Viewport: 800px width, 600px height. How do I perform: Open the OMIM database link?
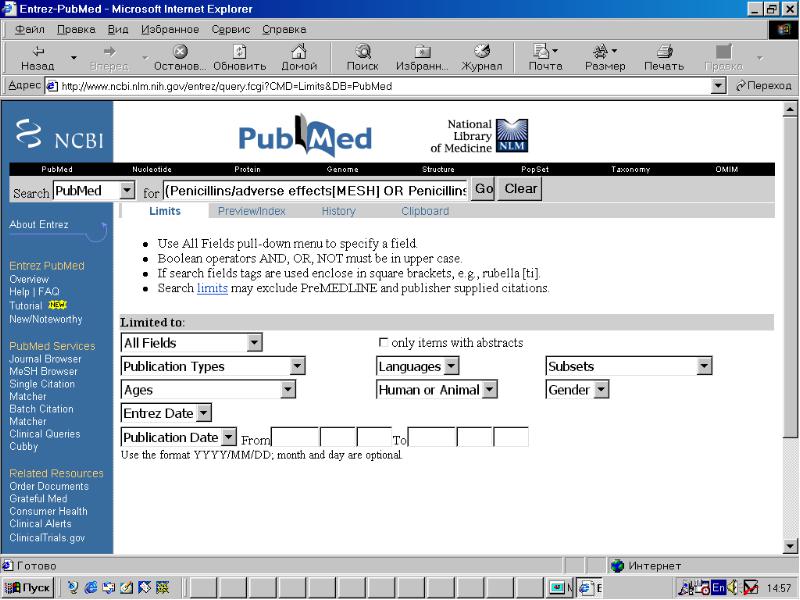pyautogui.click(x=727, y=169)
